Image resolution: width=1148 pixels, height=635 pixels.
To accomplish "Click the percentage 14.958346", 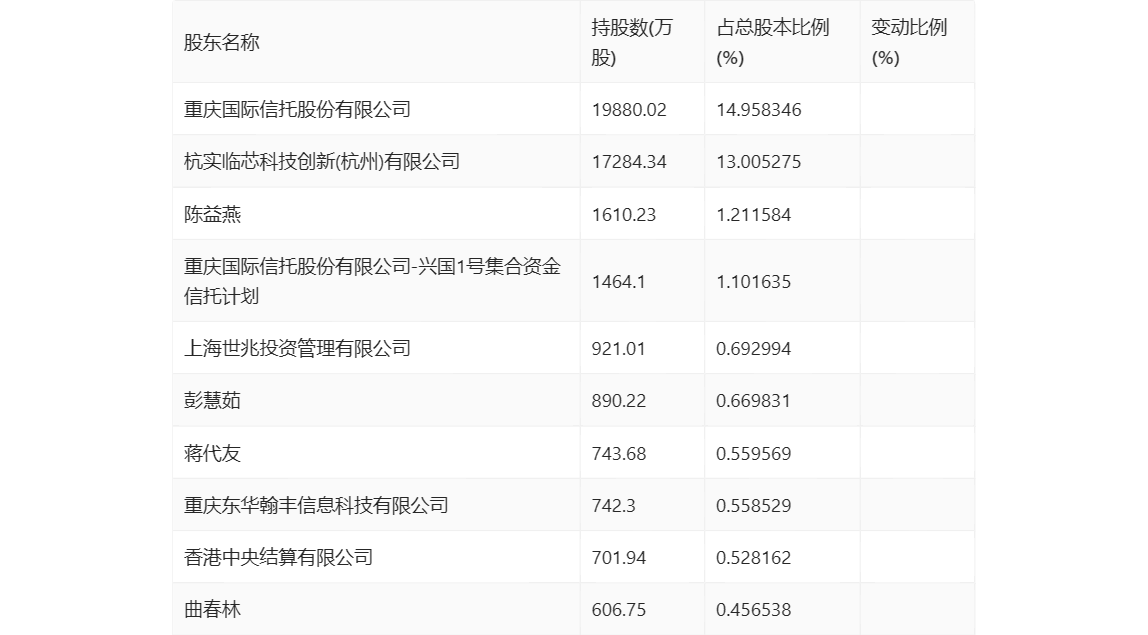I will pos(758,110).
